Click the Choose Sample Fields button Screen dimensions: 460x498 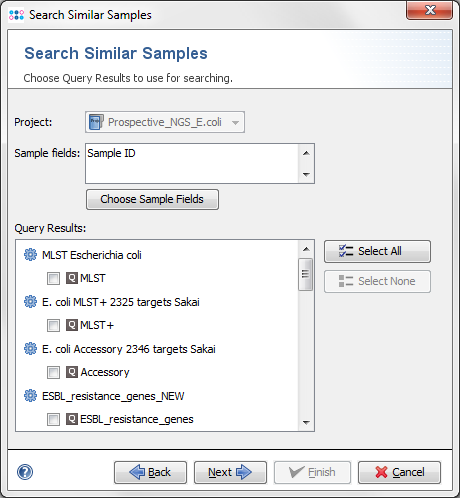coord(152,199)
